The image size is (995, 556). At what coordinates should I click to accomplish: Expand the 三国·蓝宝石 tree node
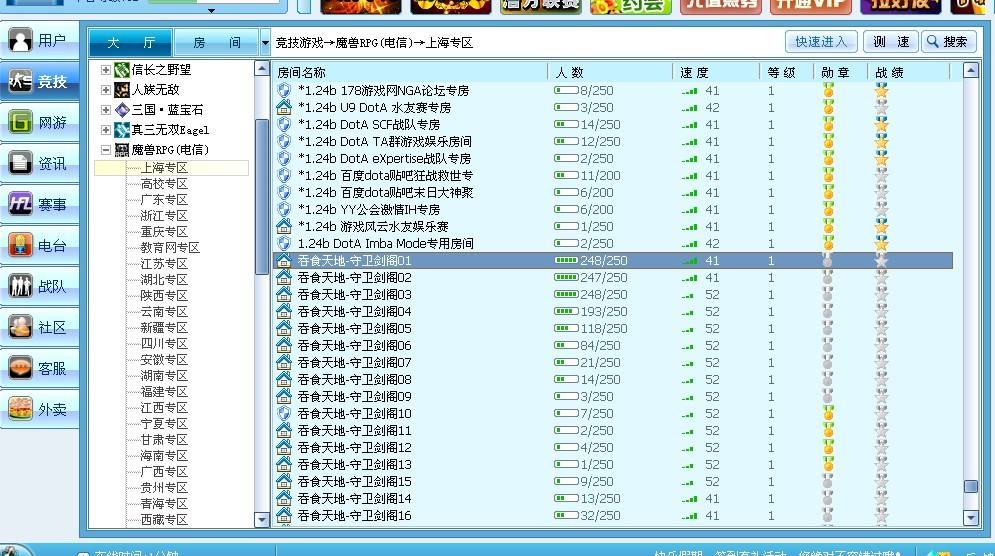point(106,110)
